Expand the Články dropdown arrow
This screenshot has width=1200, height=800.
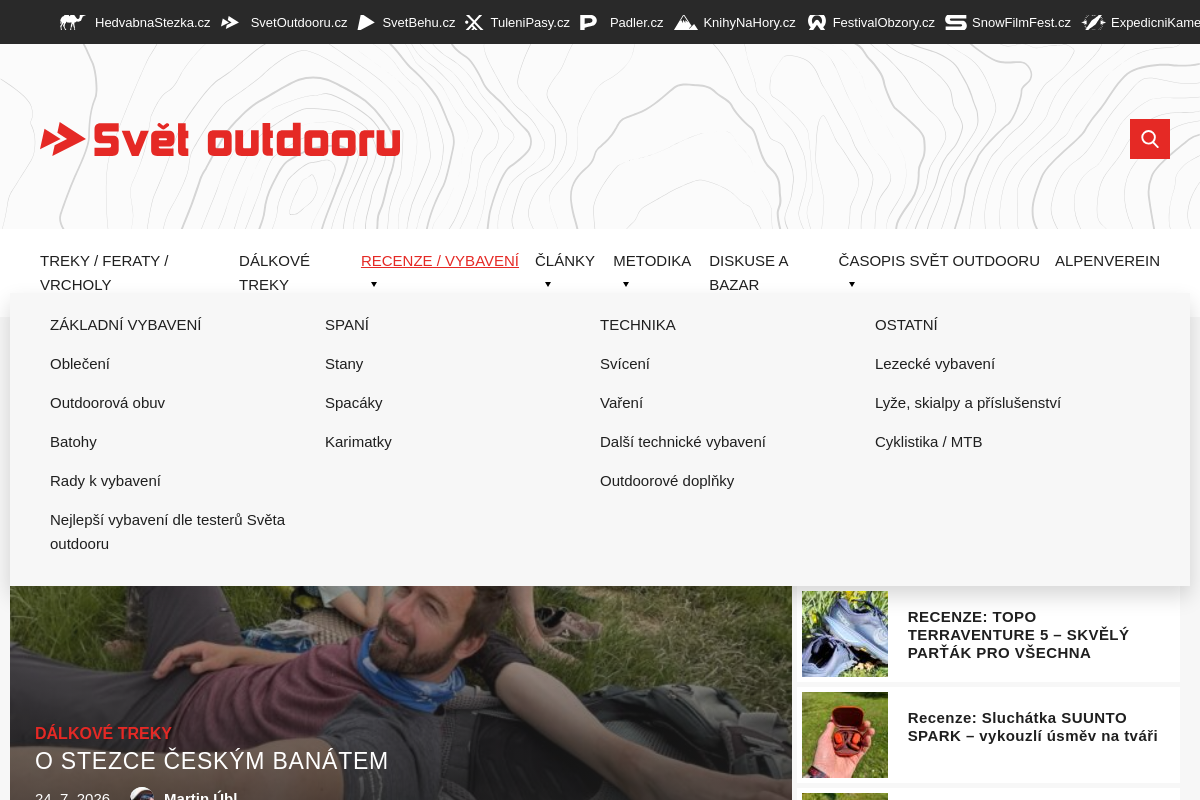pos(548,284)
